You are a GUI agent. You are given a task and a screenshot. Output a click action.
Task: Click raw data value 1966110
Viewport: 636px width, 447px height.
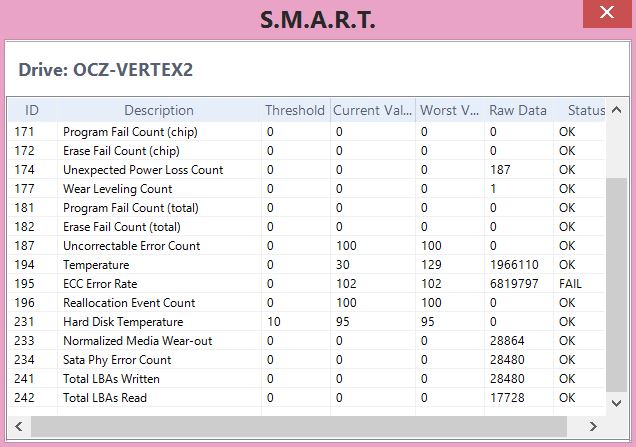(514, 265)
